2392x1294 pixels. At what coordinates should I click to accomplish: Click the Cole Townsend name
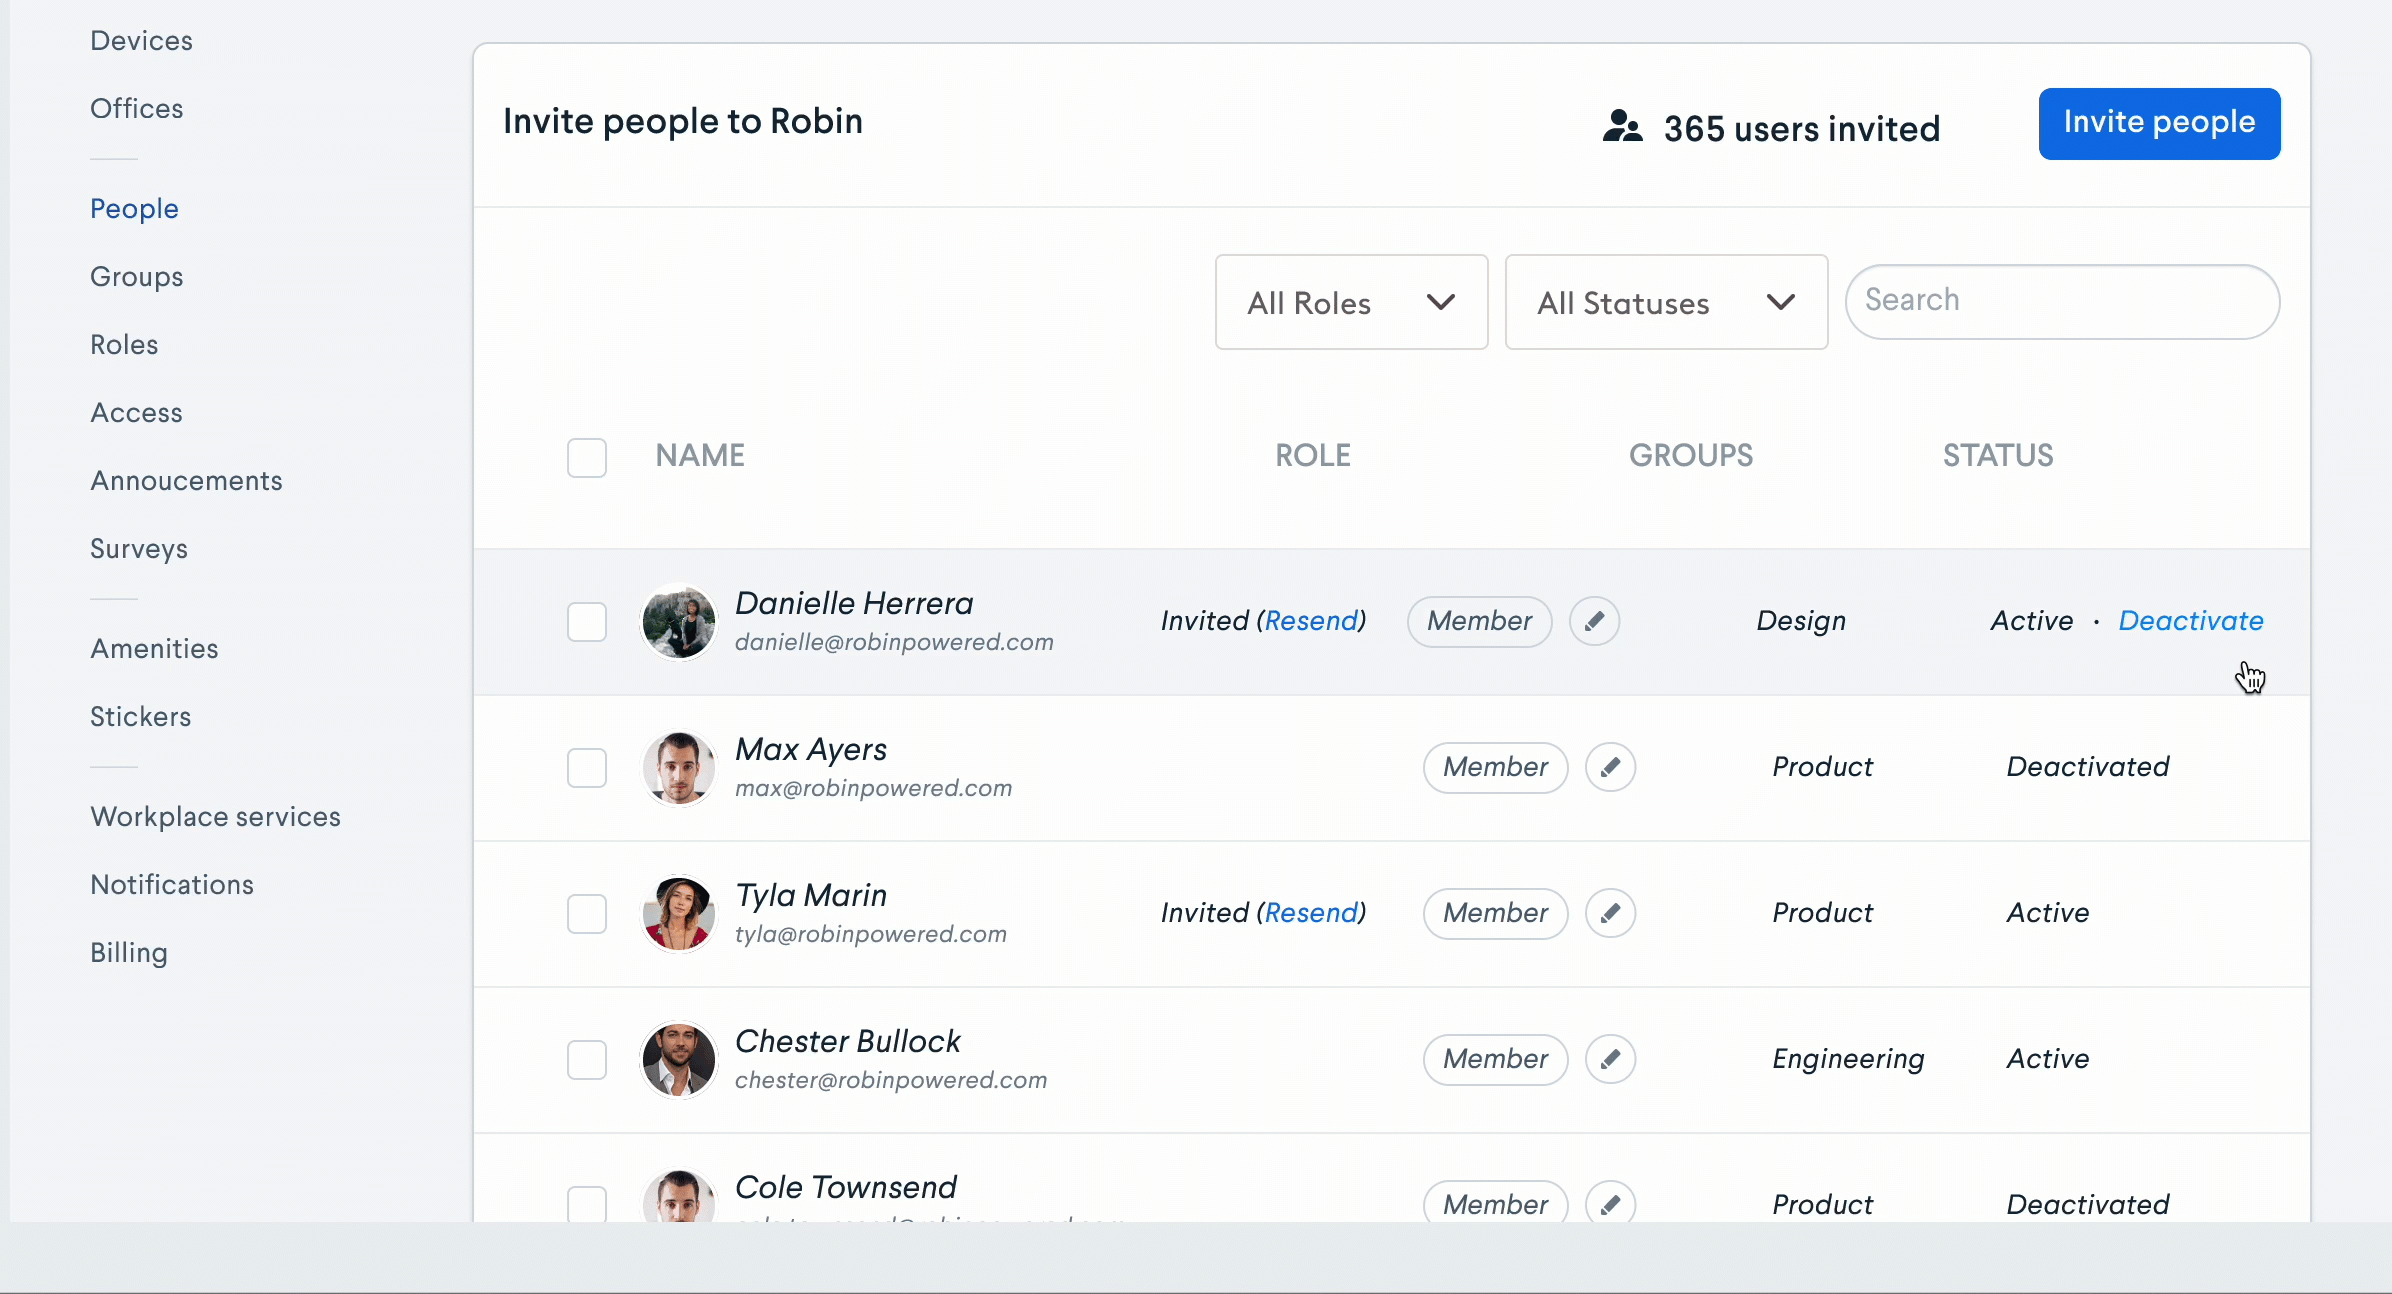tap(845, 1187)
